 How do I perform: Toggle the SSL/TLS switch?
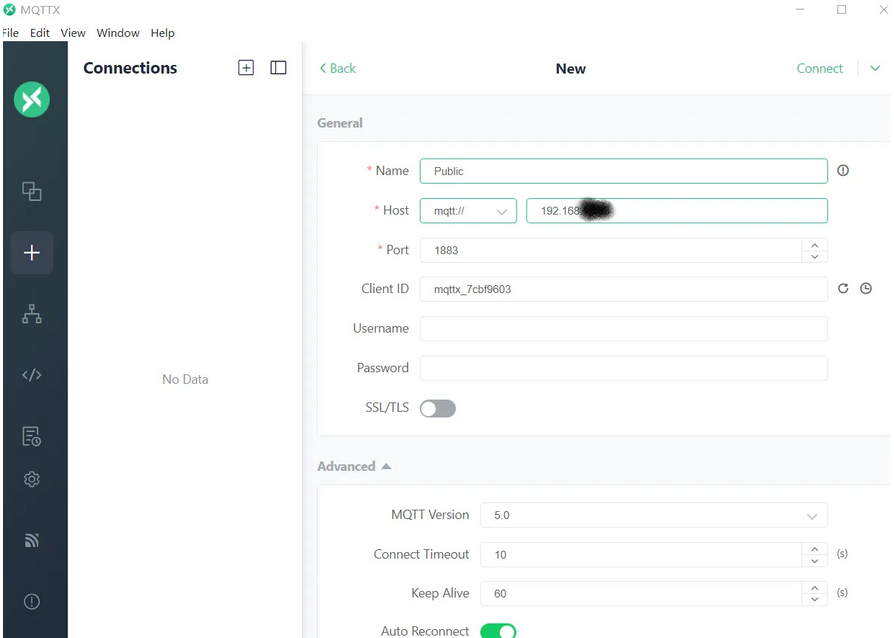pos(438,408)
